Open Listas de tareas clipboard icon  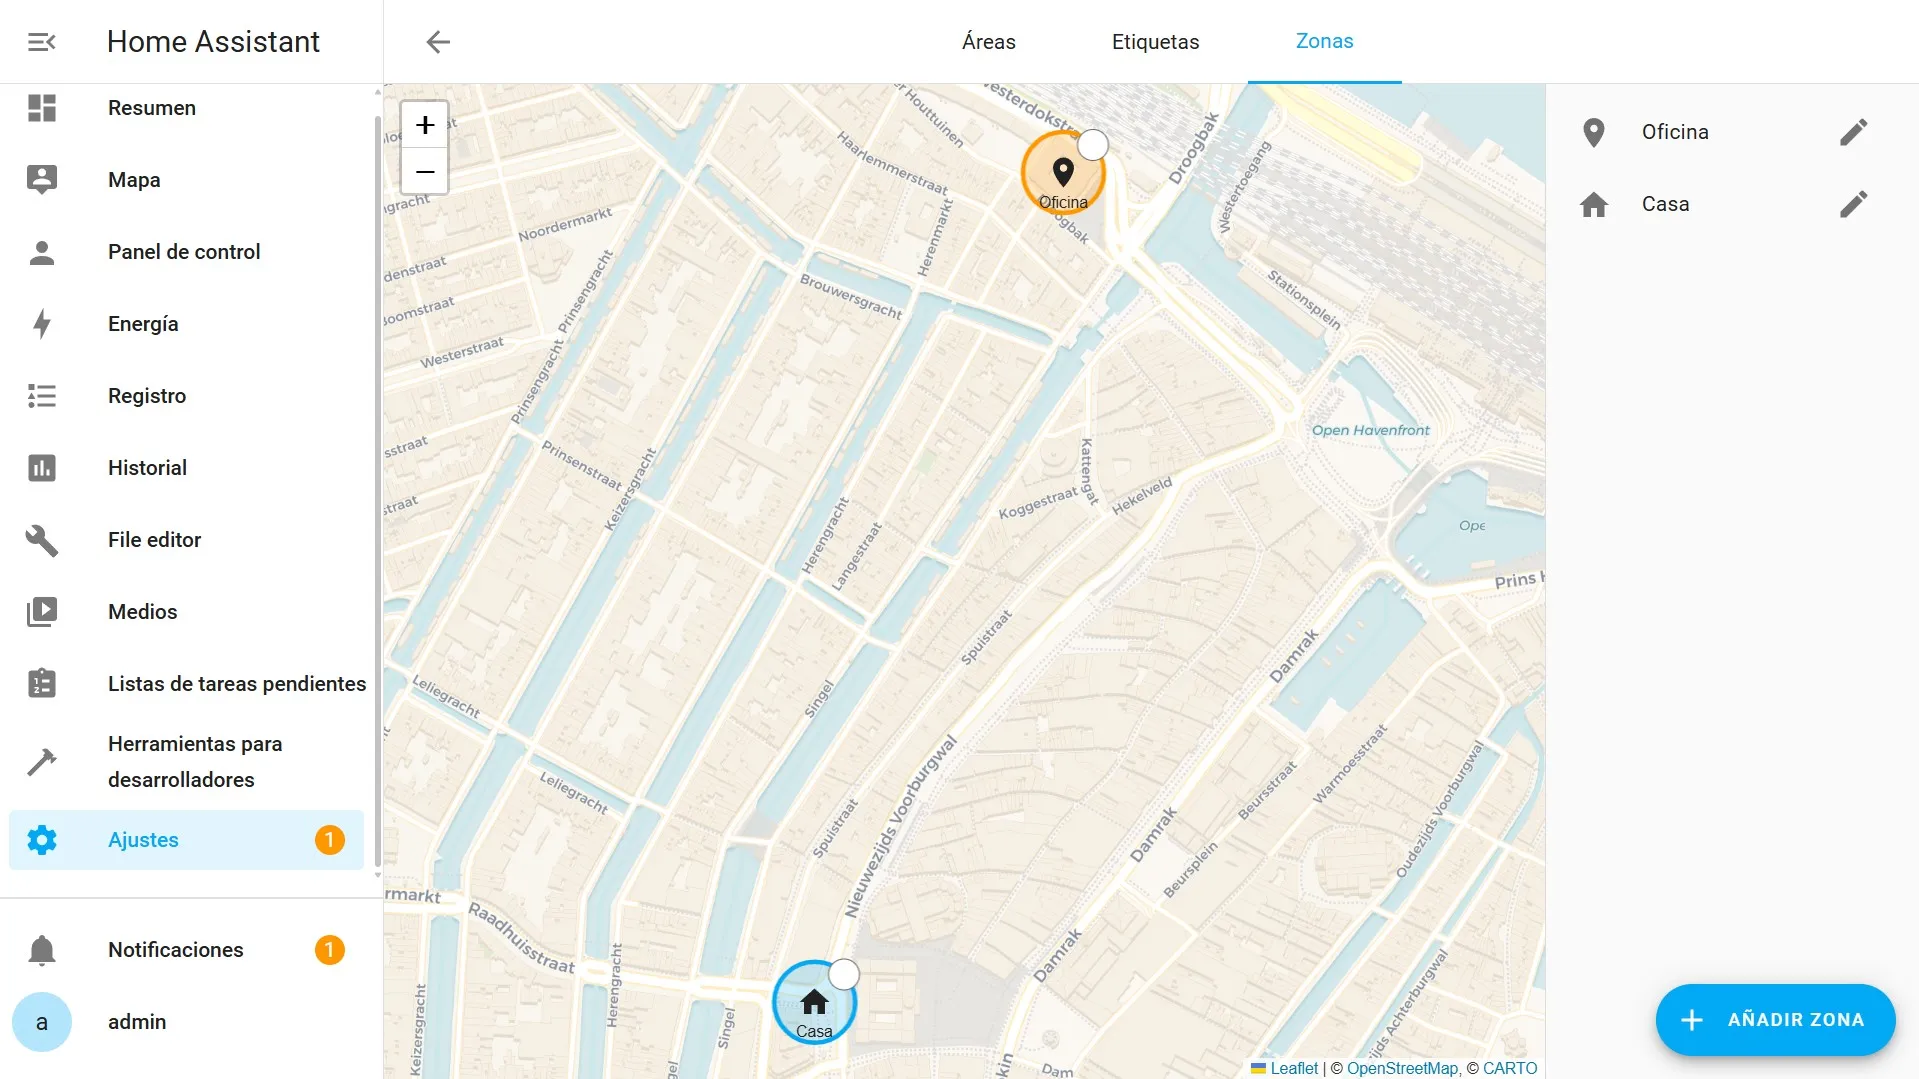pos(42,684)
